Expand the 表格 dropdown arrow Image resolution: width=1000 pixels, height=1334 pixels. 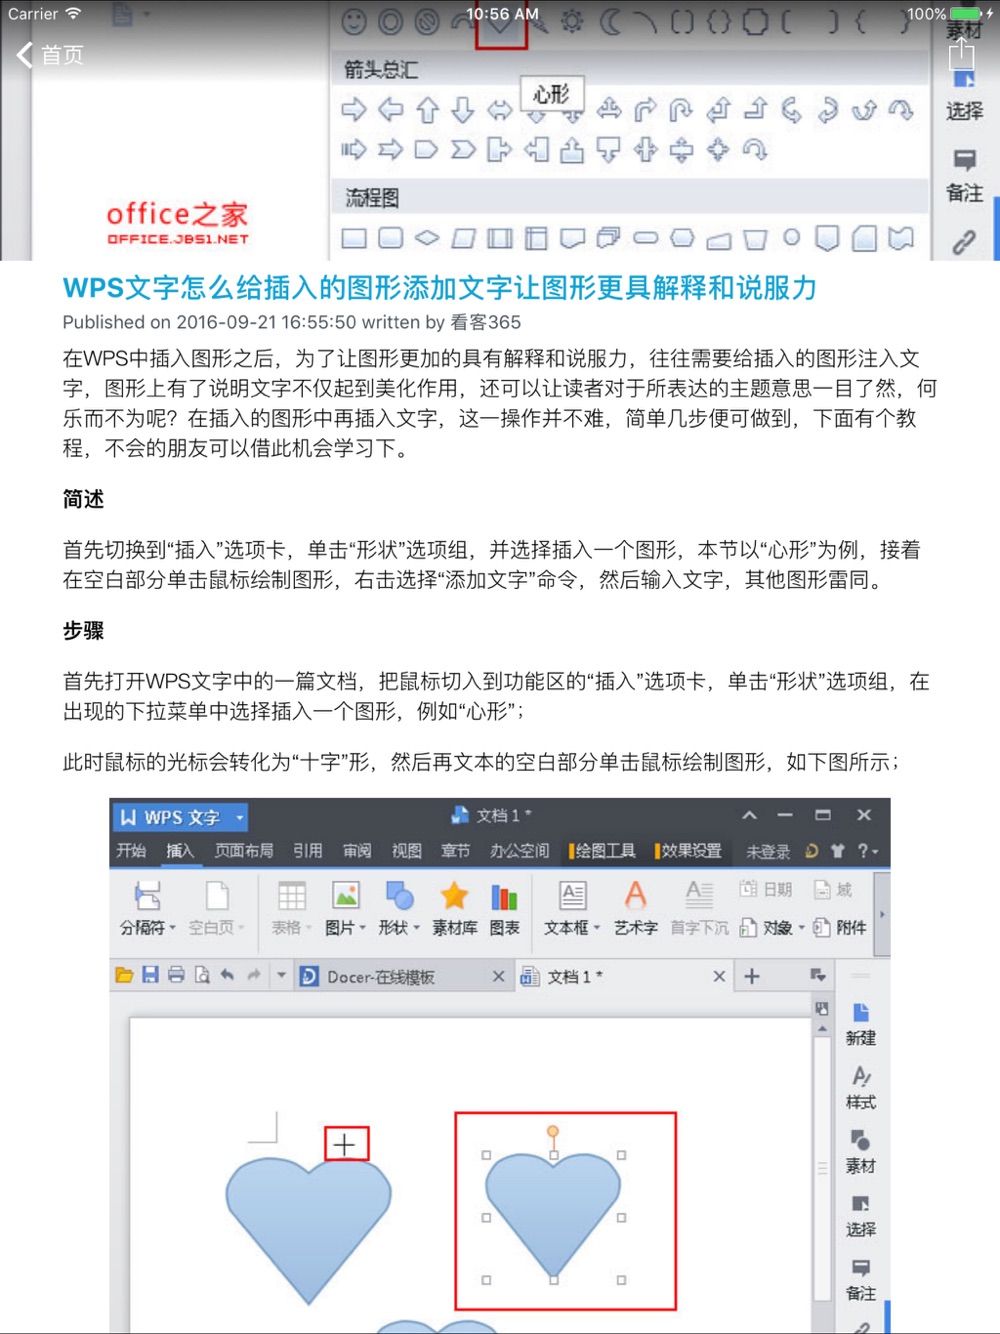point(309,928)
